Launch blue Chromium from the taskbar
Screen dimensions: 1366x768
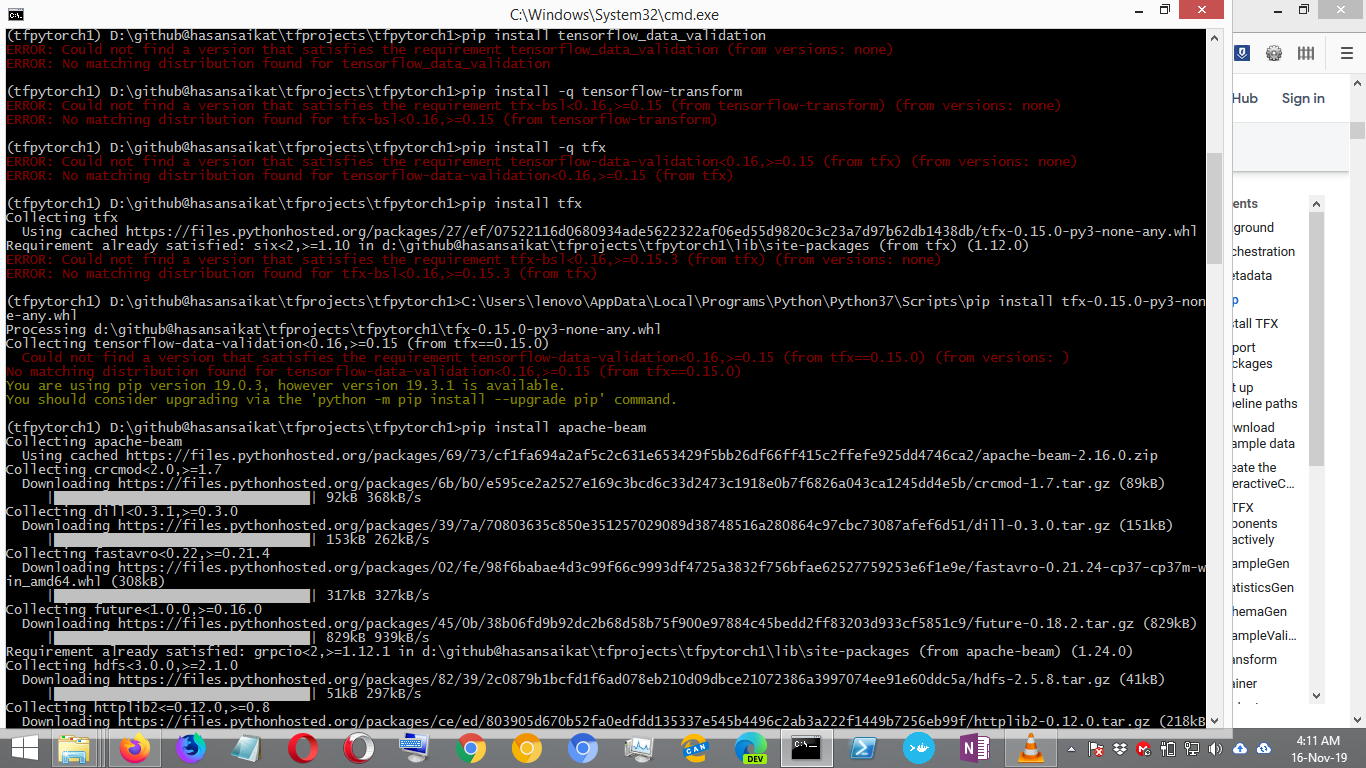[x=583, y=749]
